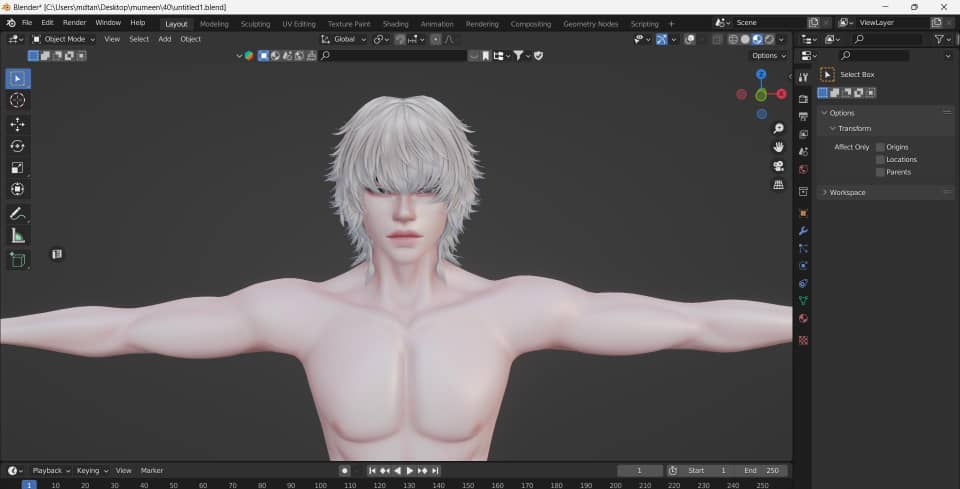Viewport: 960px width, 489px height.
Task: Open the Object Data green triangle tab
Action: tap(803, 300)
